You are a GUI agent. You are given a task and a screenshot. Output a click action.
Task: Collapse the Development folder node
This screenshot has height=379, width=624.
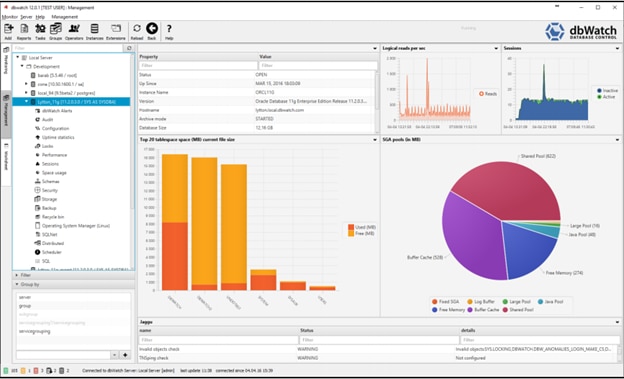coord(22,66)
